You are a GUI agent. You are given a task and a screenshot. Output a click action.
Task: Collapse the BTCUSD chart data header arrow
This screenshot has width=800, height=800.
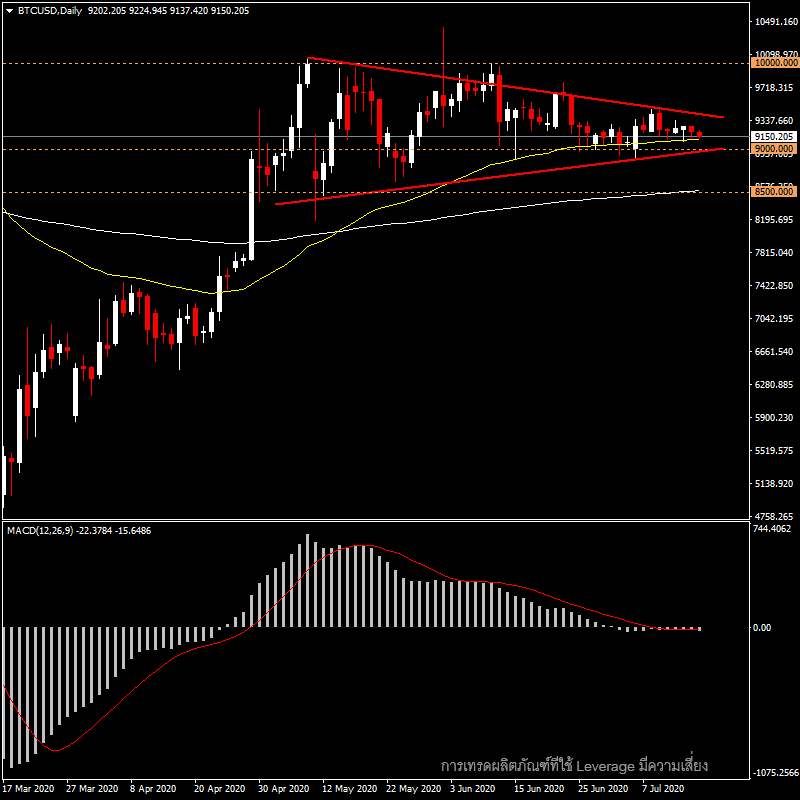click(x=9, y=11)
